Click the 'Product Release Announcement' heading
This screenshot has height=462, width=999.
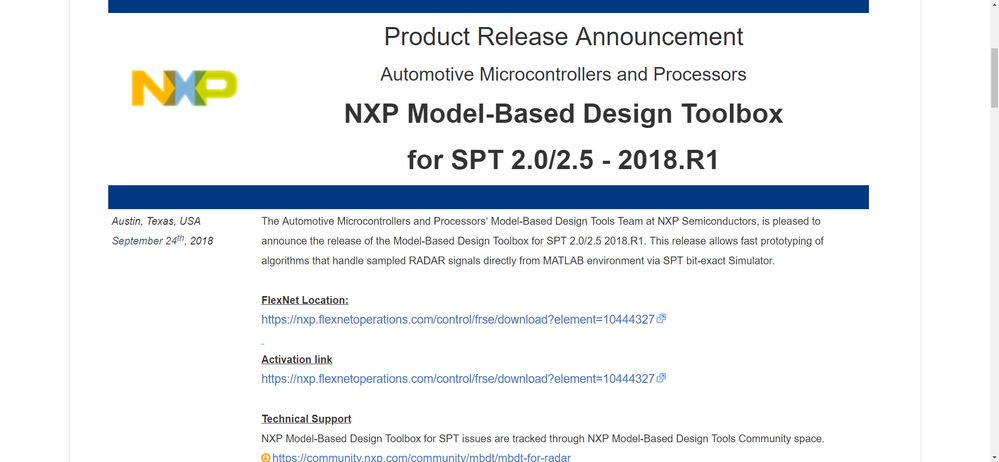point(563,36)
